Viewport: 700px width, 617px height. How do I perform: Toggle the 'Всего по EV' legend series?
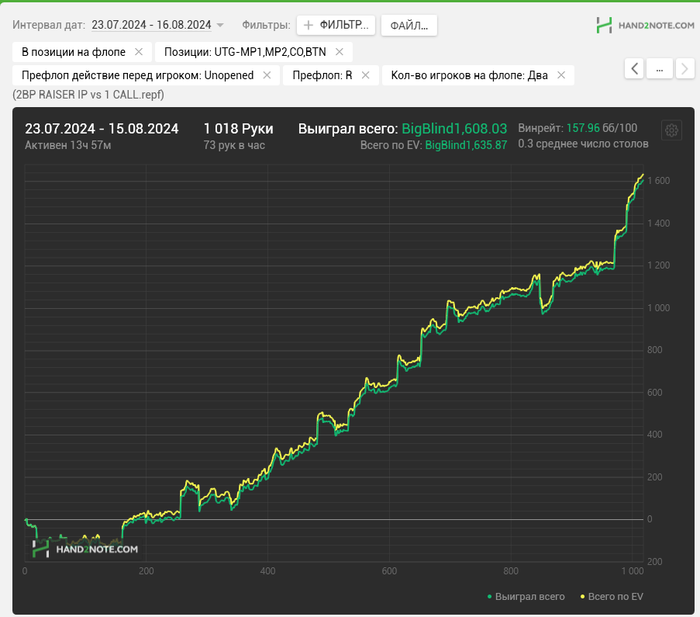click(611, 597)
